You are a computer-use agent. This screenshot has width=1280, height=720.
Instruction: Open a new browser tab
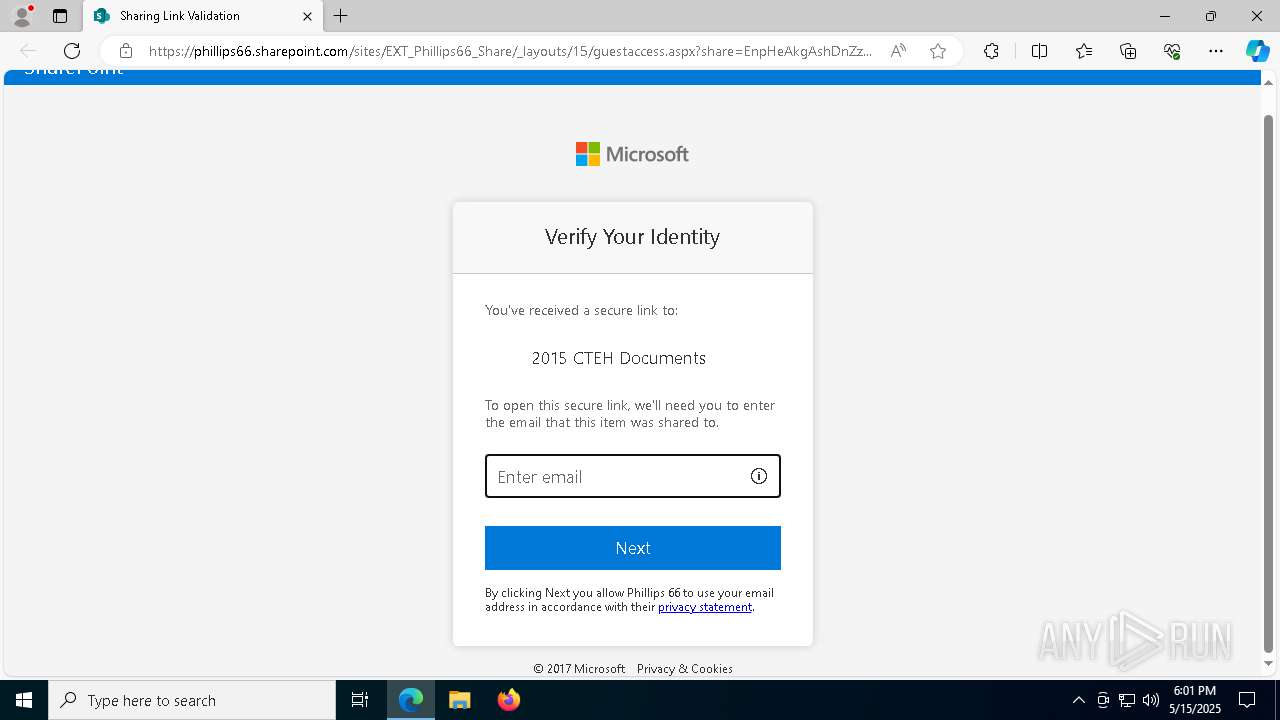pos(341,16)
